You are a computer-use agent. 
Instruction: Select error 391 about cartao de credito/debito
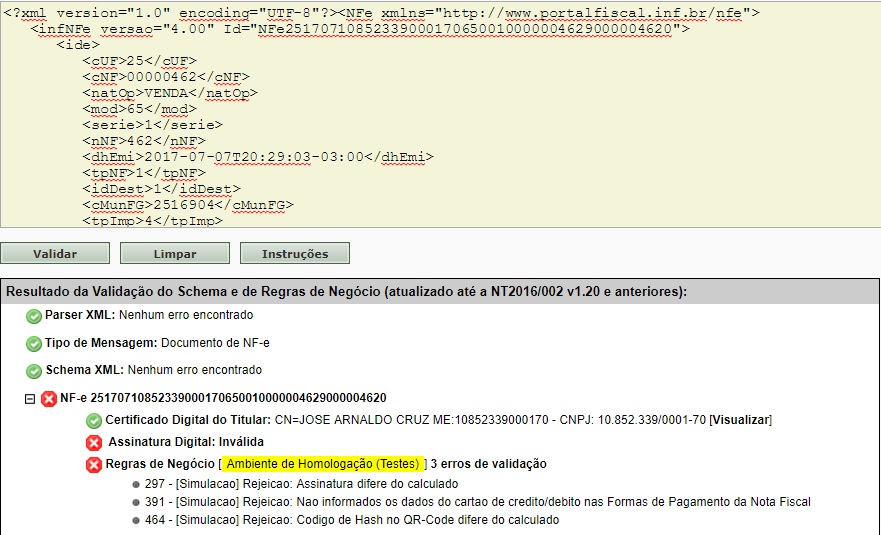pos(478,502)
